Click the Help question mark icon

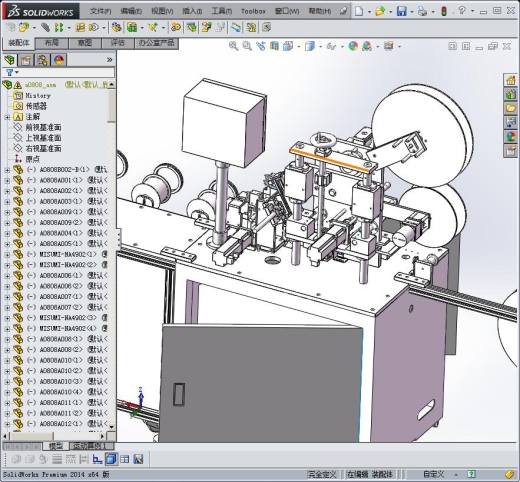click(462, 11)
